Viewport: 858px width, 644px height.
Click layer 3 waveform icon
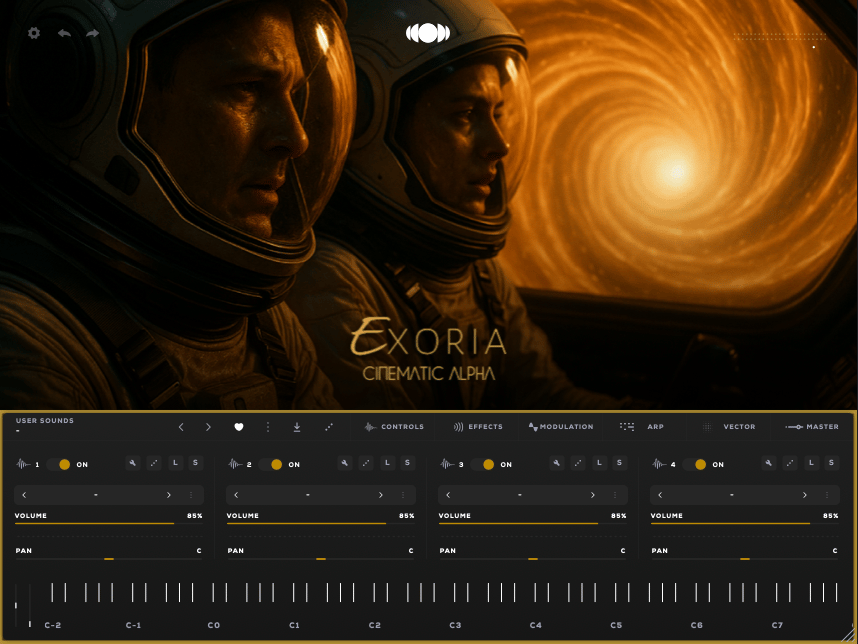[x=447, y=464]
